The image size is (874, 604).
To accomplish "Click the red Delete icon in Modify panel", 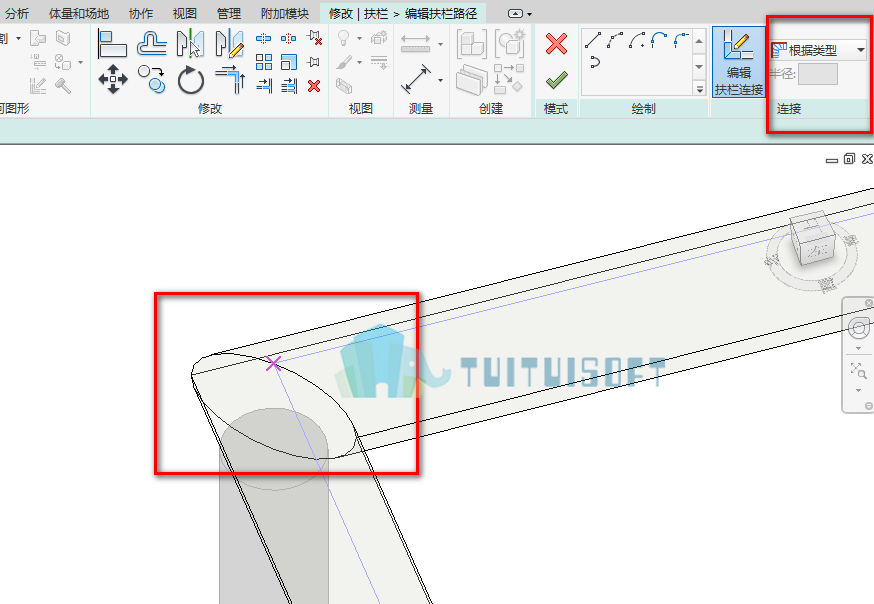I will tap(314, 86).
